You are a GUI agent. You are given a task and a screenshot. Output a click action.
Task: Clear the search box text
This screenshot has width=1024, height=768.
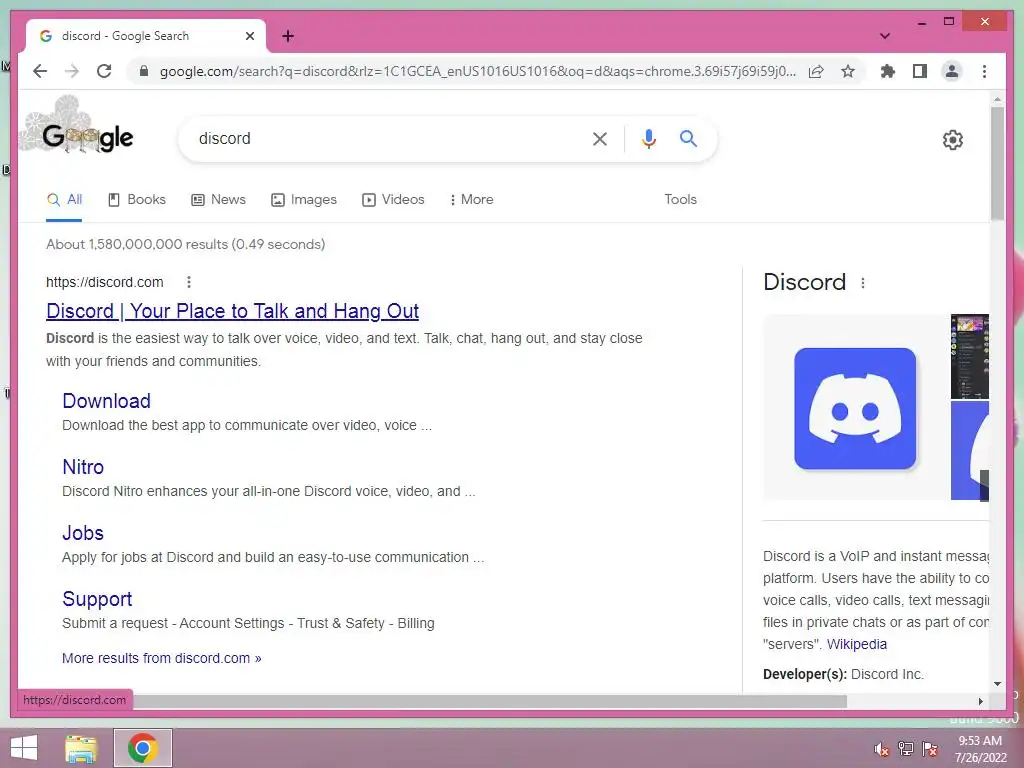(x=600, y=138)
